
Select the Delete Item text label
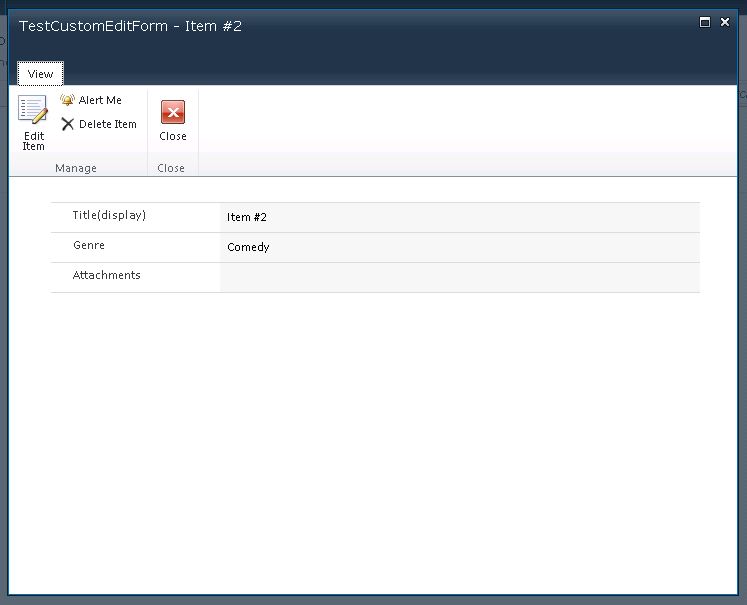(x=108, y=124)
